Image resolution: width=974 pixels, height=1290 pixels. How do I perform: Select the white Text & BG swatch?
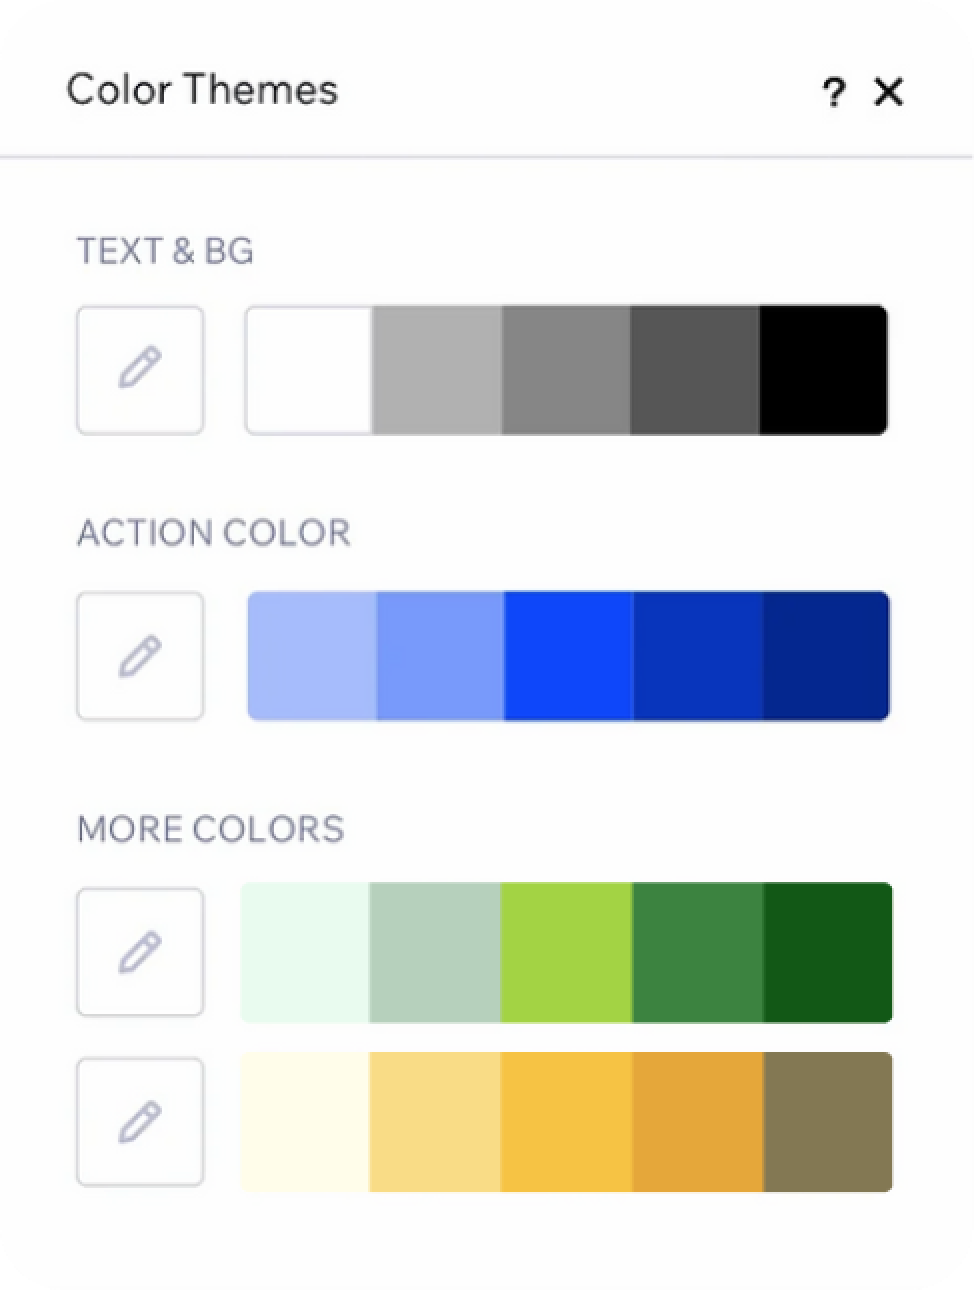coord(309,369)
